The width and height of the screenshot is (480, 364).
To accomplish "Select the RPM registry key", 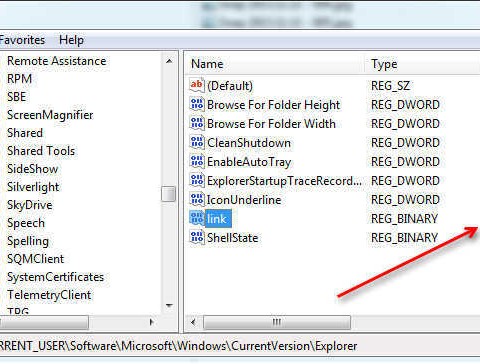I will pos(19,79).
